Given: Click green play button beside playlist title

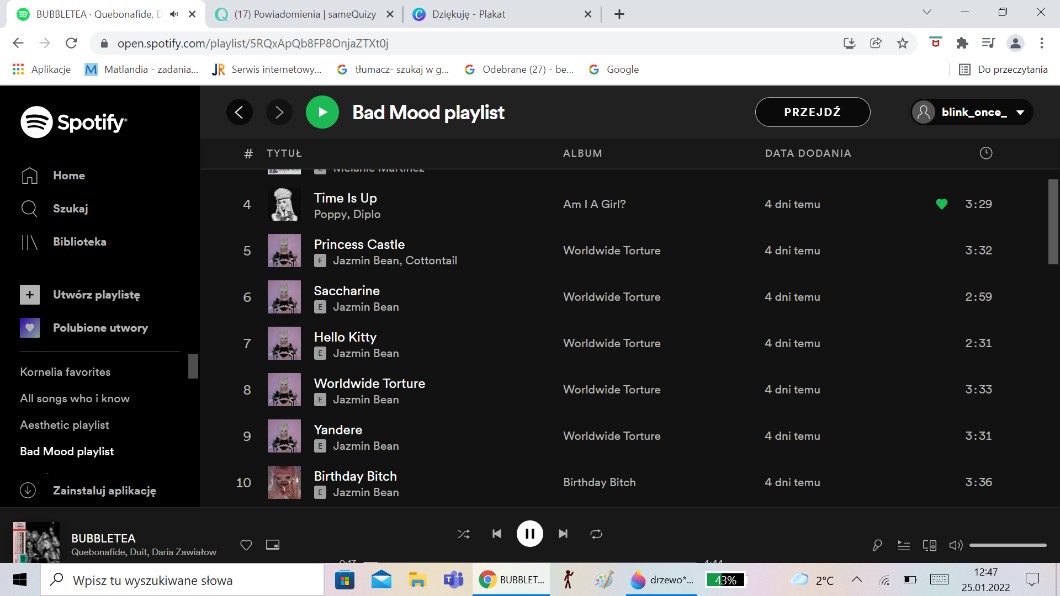Looking at the screenshot, I should pos(322,112).
